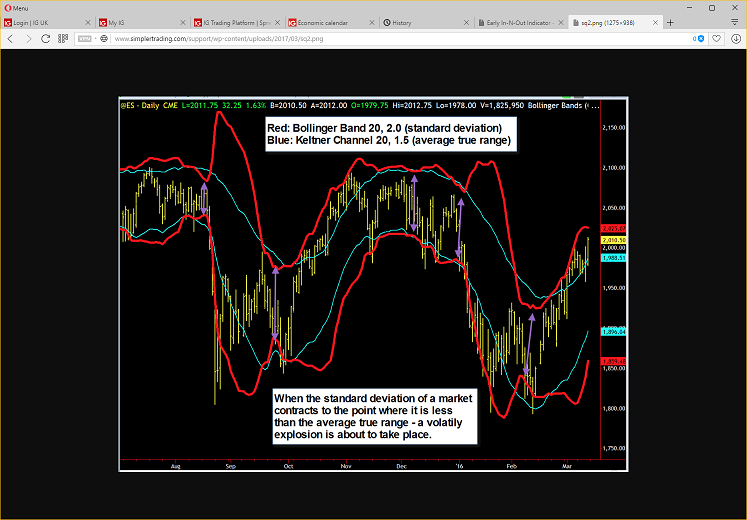Switch to the IG Trading Platform tab

point(237,22)
